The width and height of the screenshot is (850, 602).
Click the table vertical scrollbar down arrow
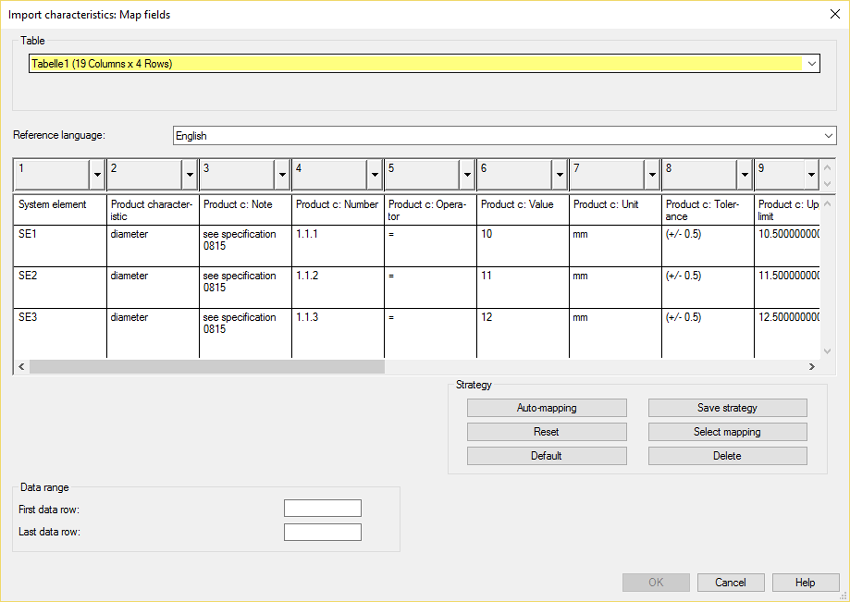coord(827,351)
